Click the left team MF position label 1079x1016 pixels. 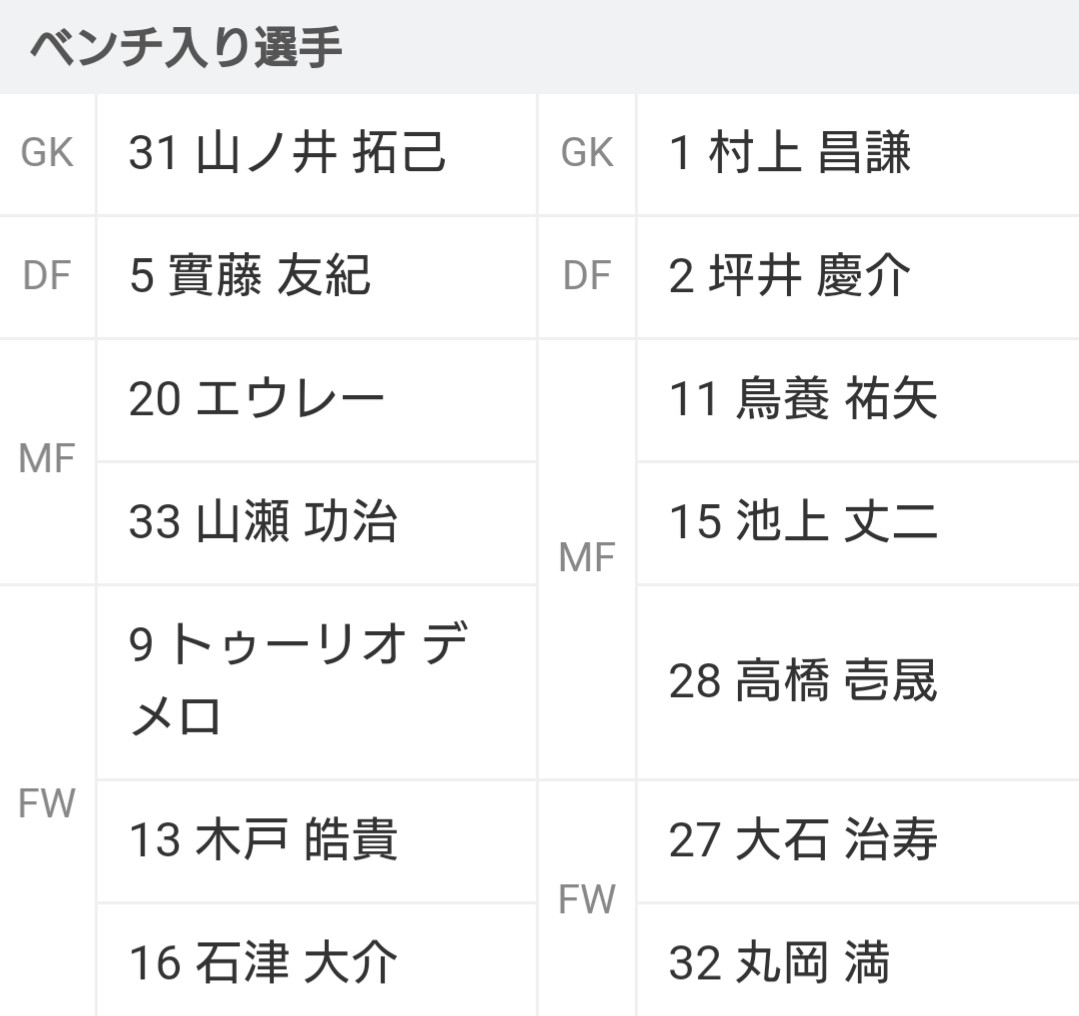point(47,458)
